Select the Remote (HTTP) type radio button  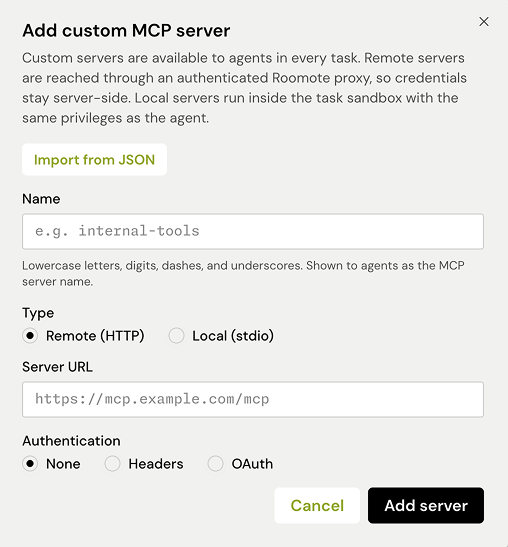tap(30, 336)
